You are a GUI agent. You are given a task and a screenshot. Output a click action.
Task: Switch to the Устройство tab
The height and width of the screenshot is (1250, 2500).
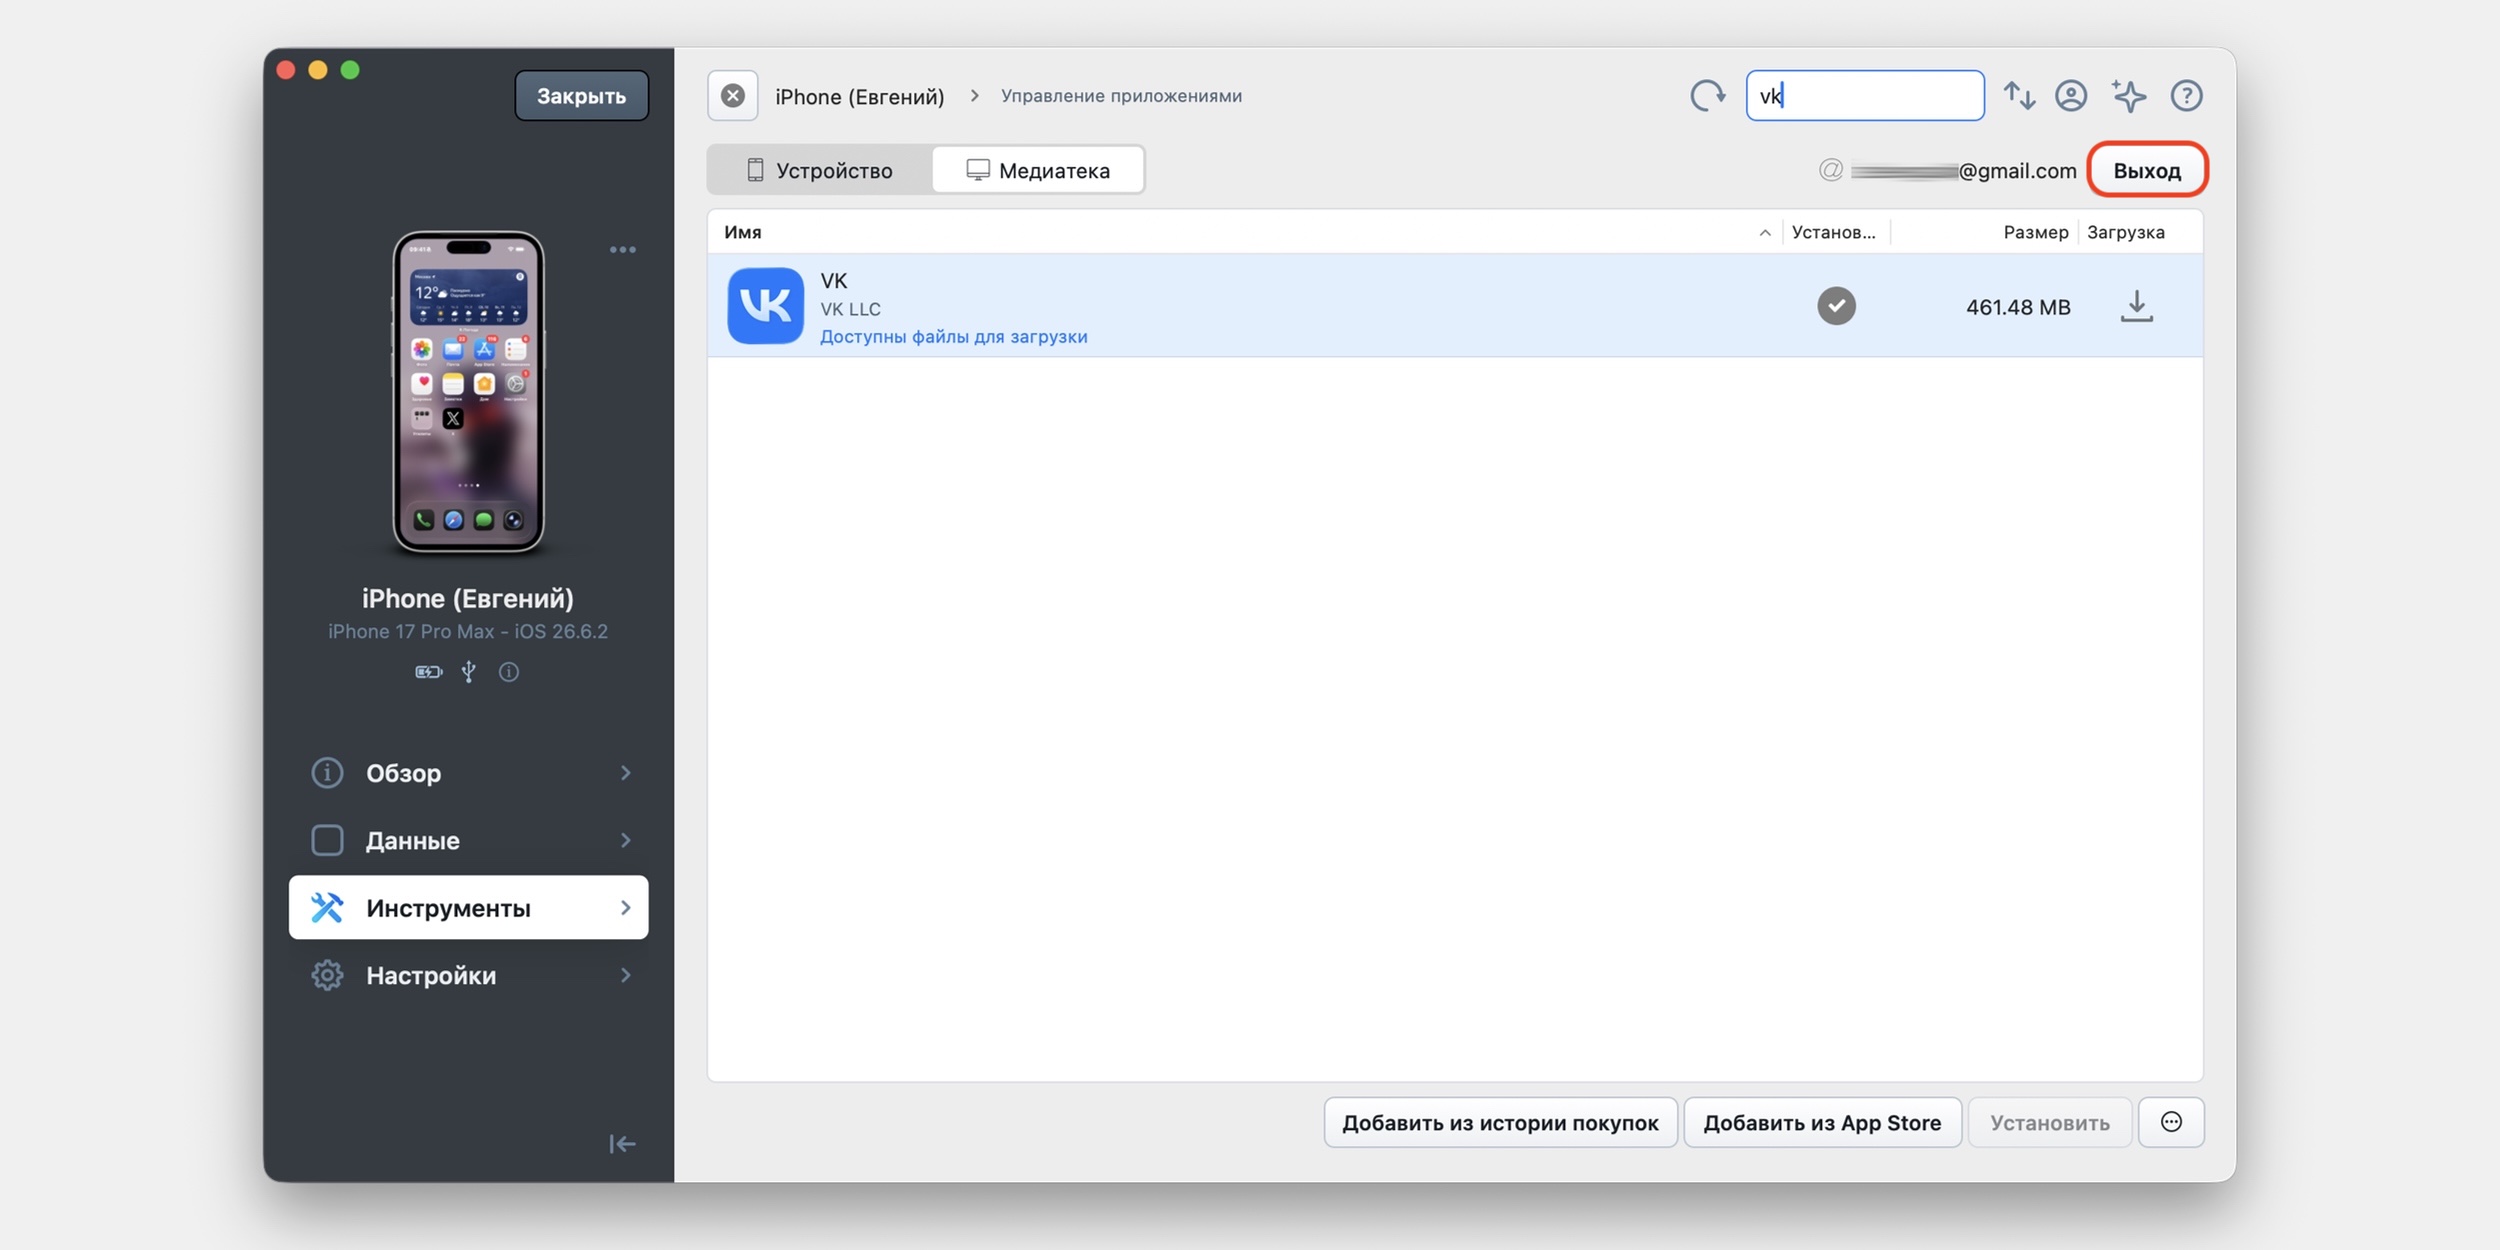click(820, 170)
